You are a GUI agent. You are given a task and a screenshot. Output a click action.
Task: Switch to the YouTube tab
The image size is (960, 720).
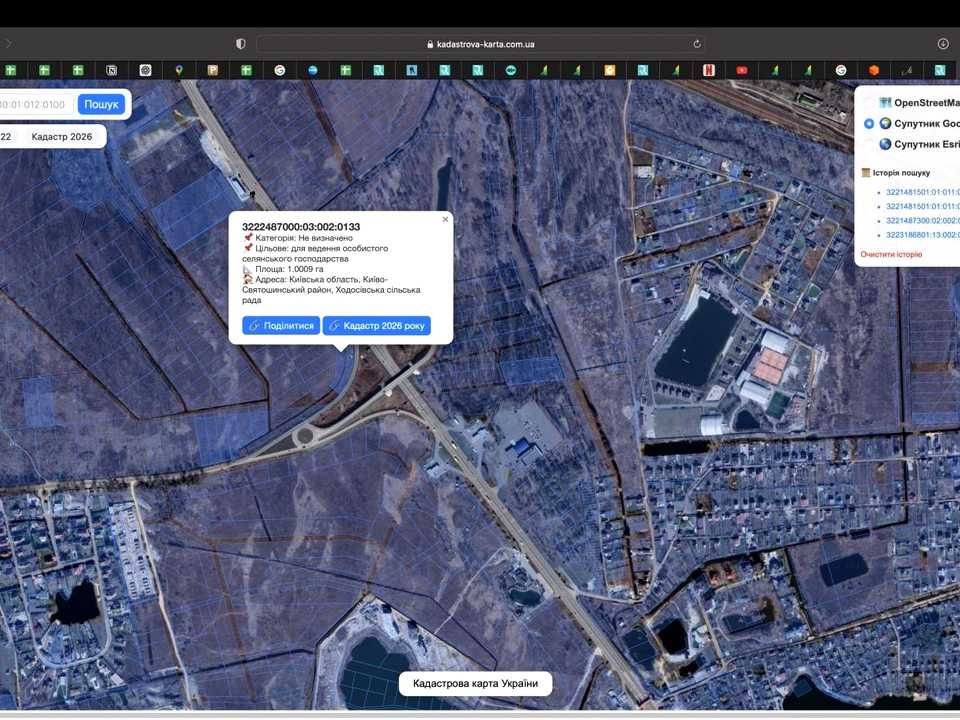[x=742, y=70]
